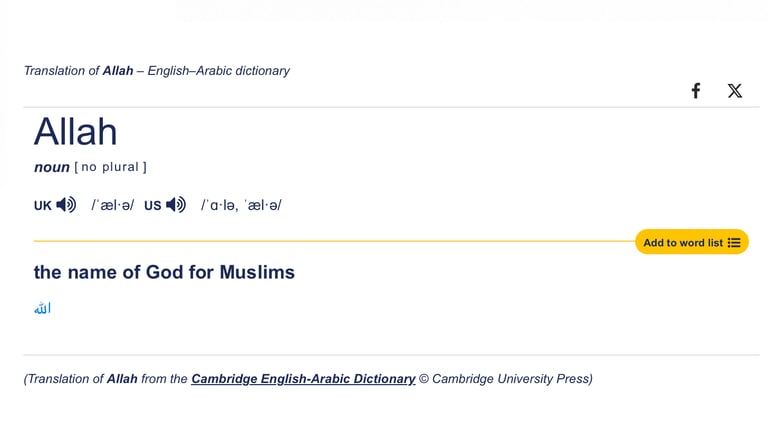Click the "noun" part-of-speech label
768x430 pixels.
[52, 167]
